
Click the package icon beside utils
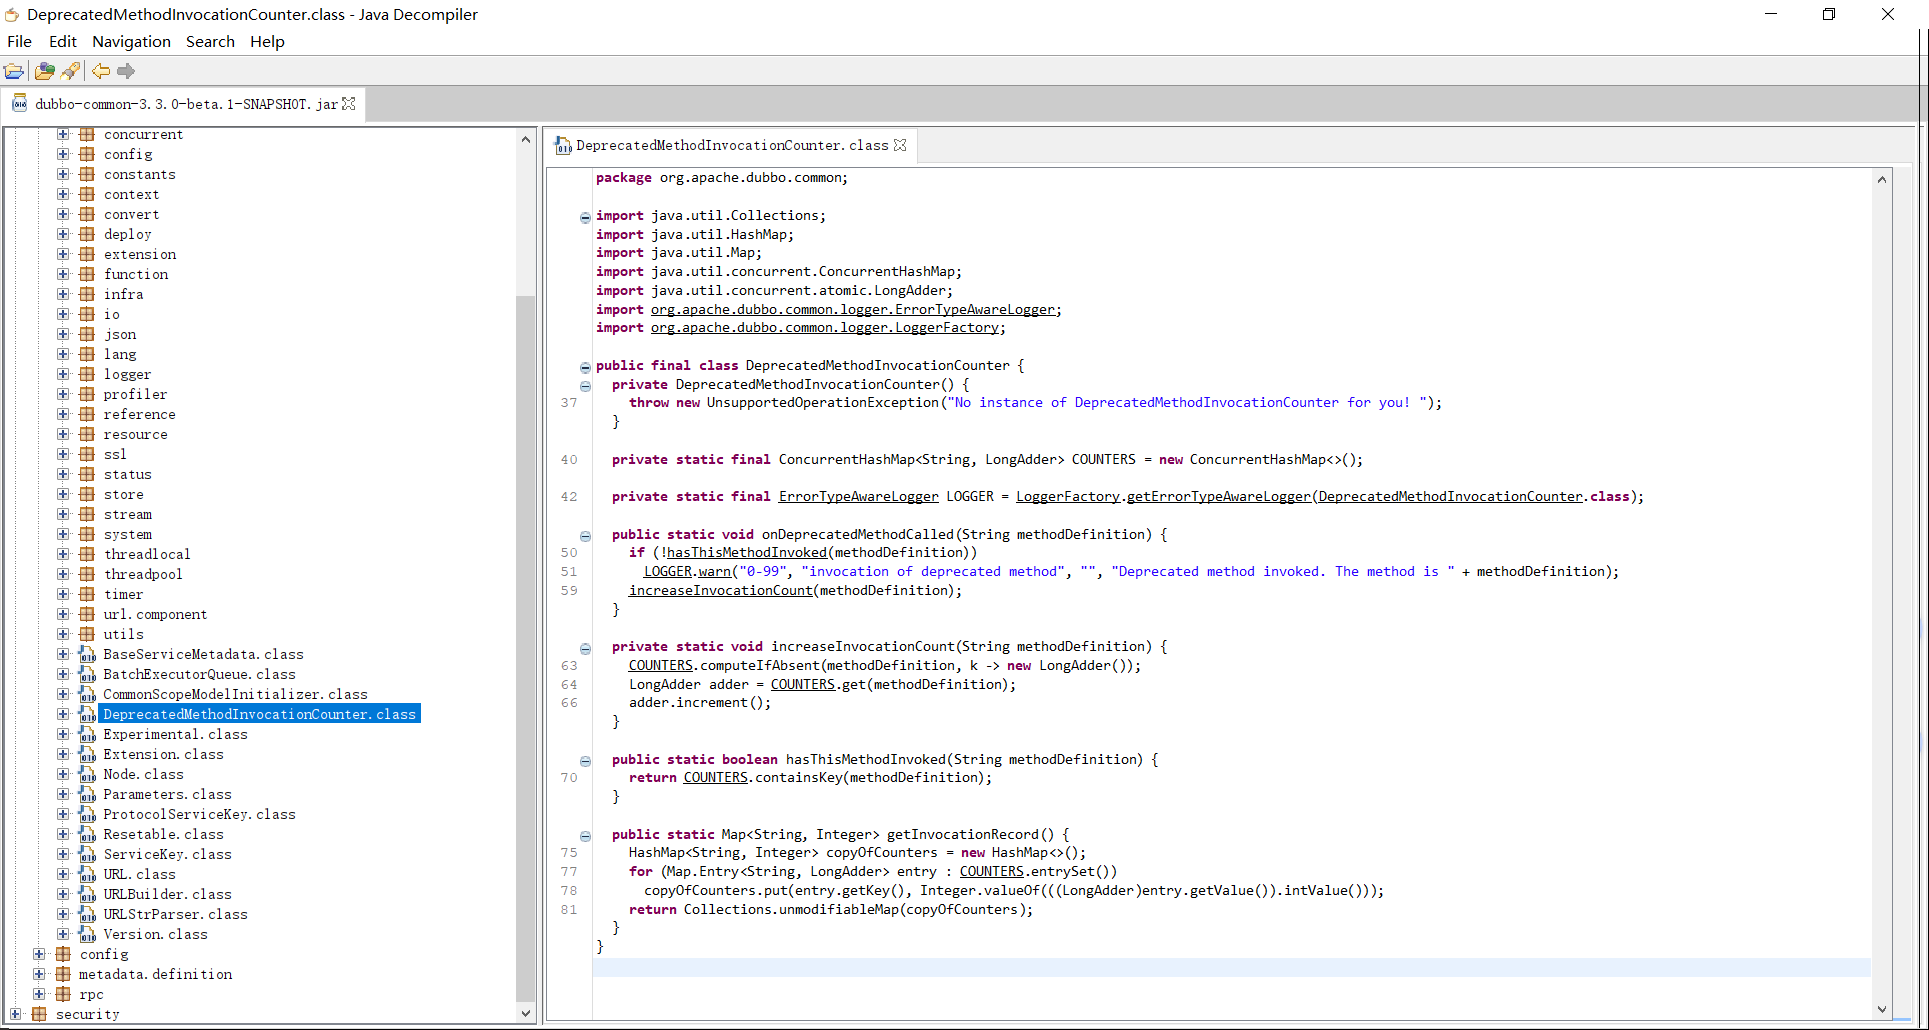tap(87, 634)
